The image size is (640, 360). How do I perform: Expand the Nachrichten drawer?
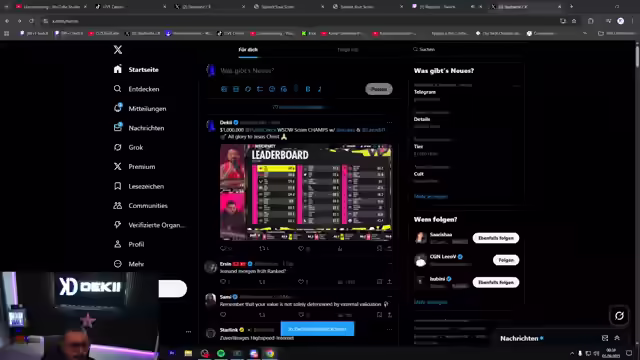[617, 338]
